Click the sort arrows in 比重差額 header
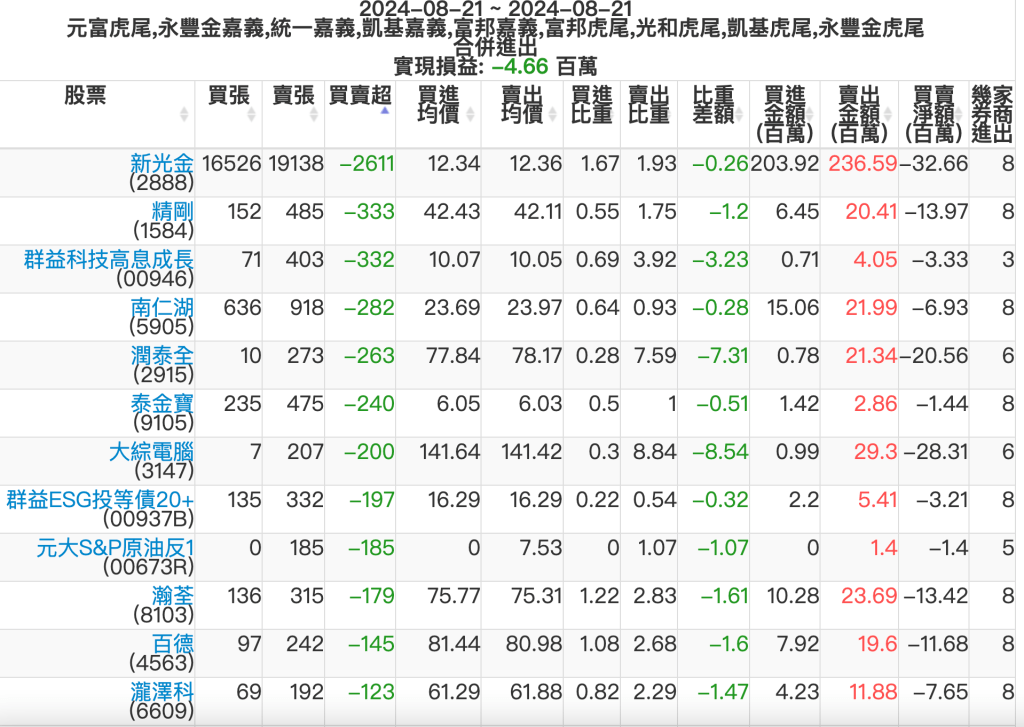The width and height of the screenshot is (1024, 727). tap(740, 114)
